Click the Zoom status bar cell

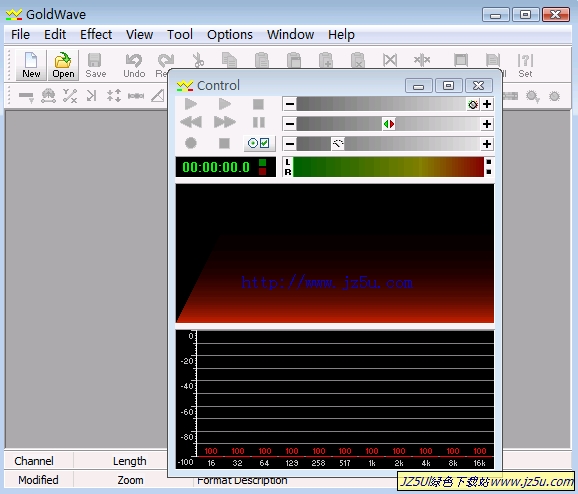pos(130,480)
